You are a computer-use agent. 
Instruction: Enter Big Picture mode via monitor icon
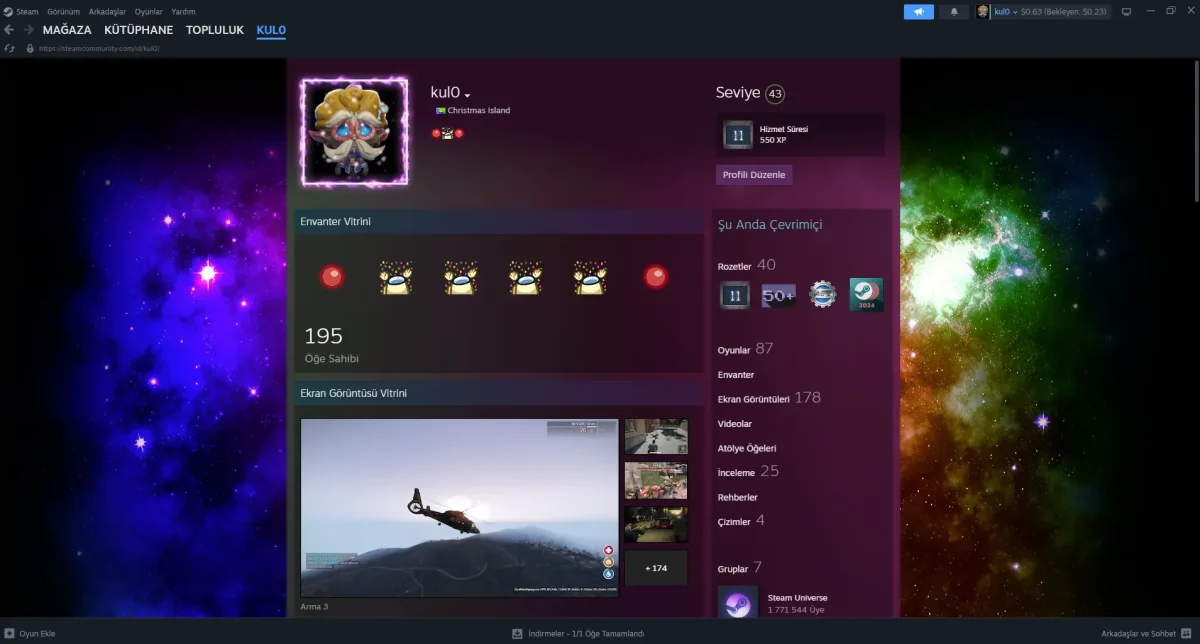(x=1126, y=12)
